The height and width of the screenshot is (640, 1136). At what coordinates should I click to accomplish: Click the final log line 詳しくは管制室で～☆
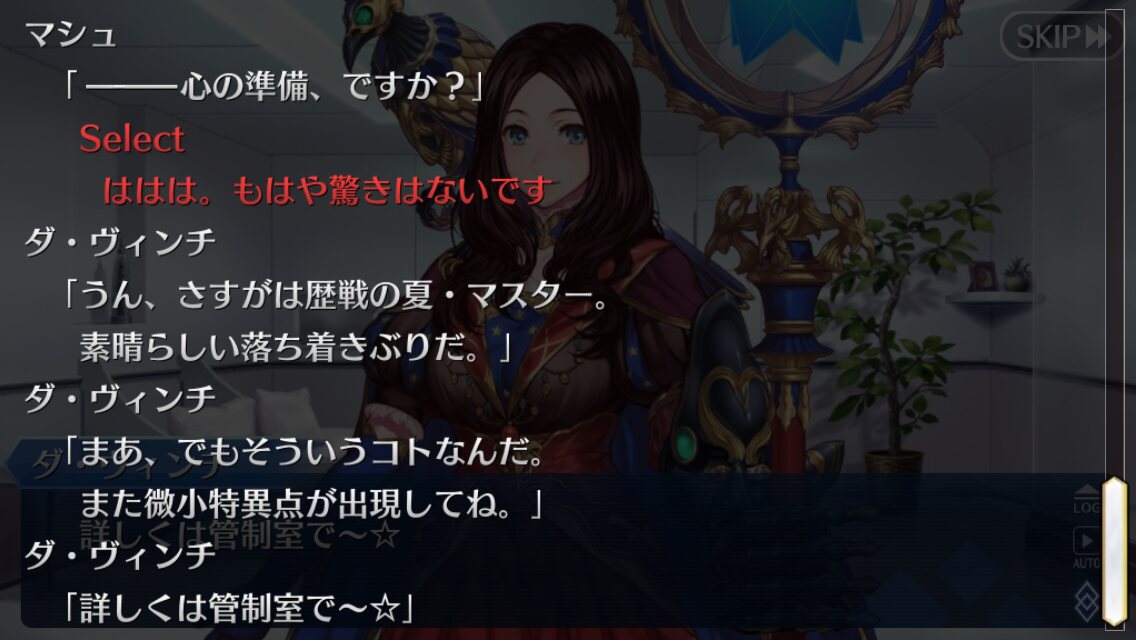point(238,608)
